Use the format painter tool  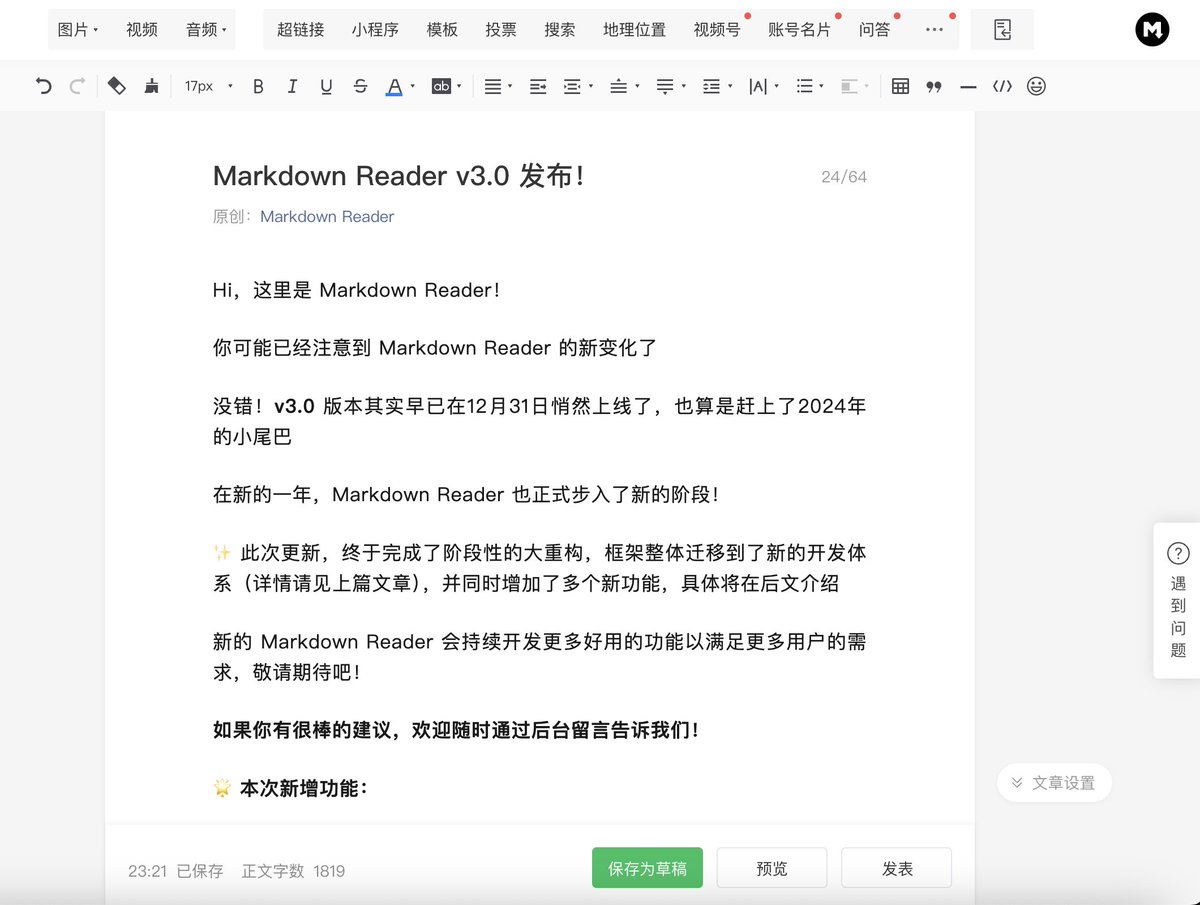pos(151,86)
